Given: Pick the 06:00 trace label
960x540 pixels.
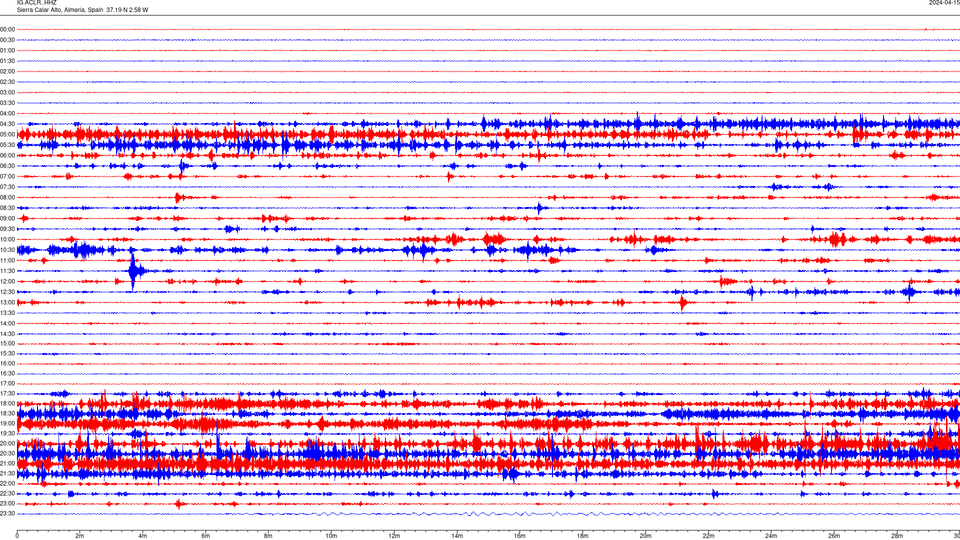Looking at the screenshot, I should coord(7,156).
